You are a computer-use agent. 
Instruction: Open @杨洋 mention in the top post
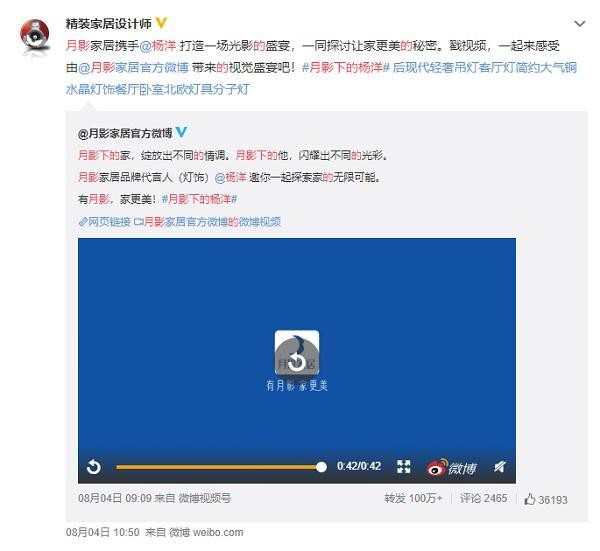point(158,46)
